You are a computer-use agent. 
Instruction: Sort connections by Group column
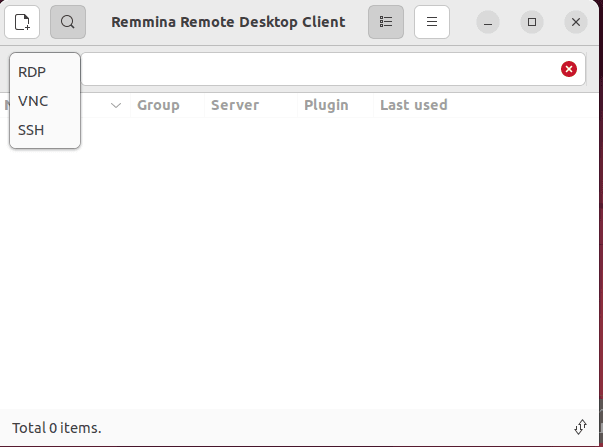158,105
